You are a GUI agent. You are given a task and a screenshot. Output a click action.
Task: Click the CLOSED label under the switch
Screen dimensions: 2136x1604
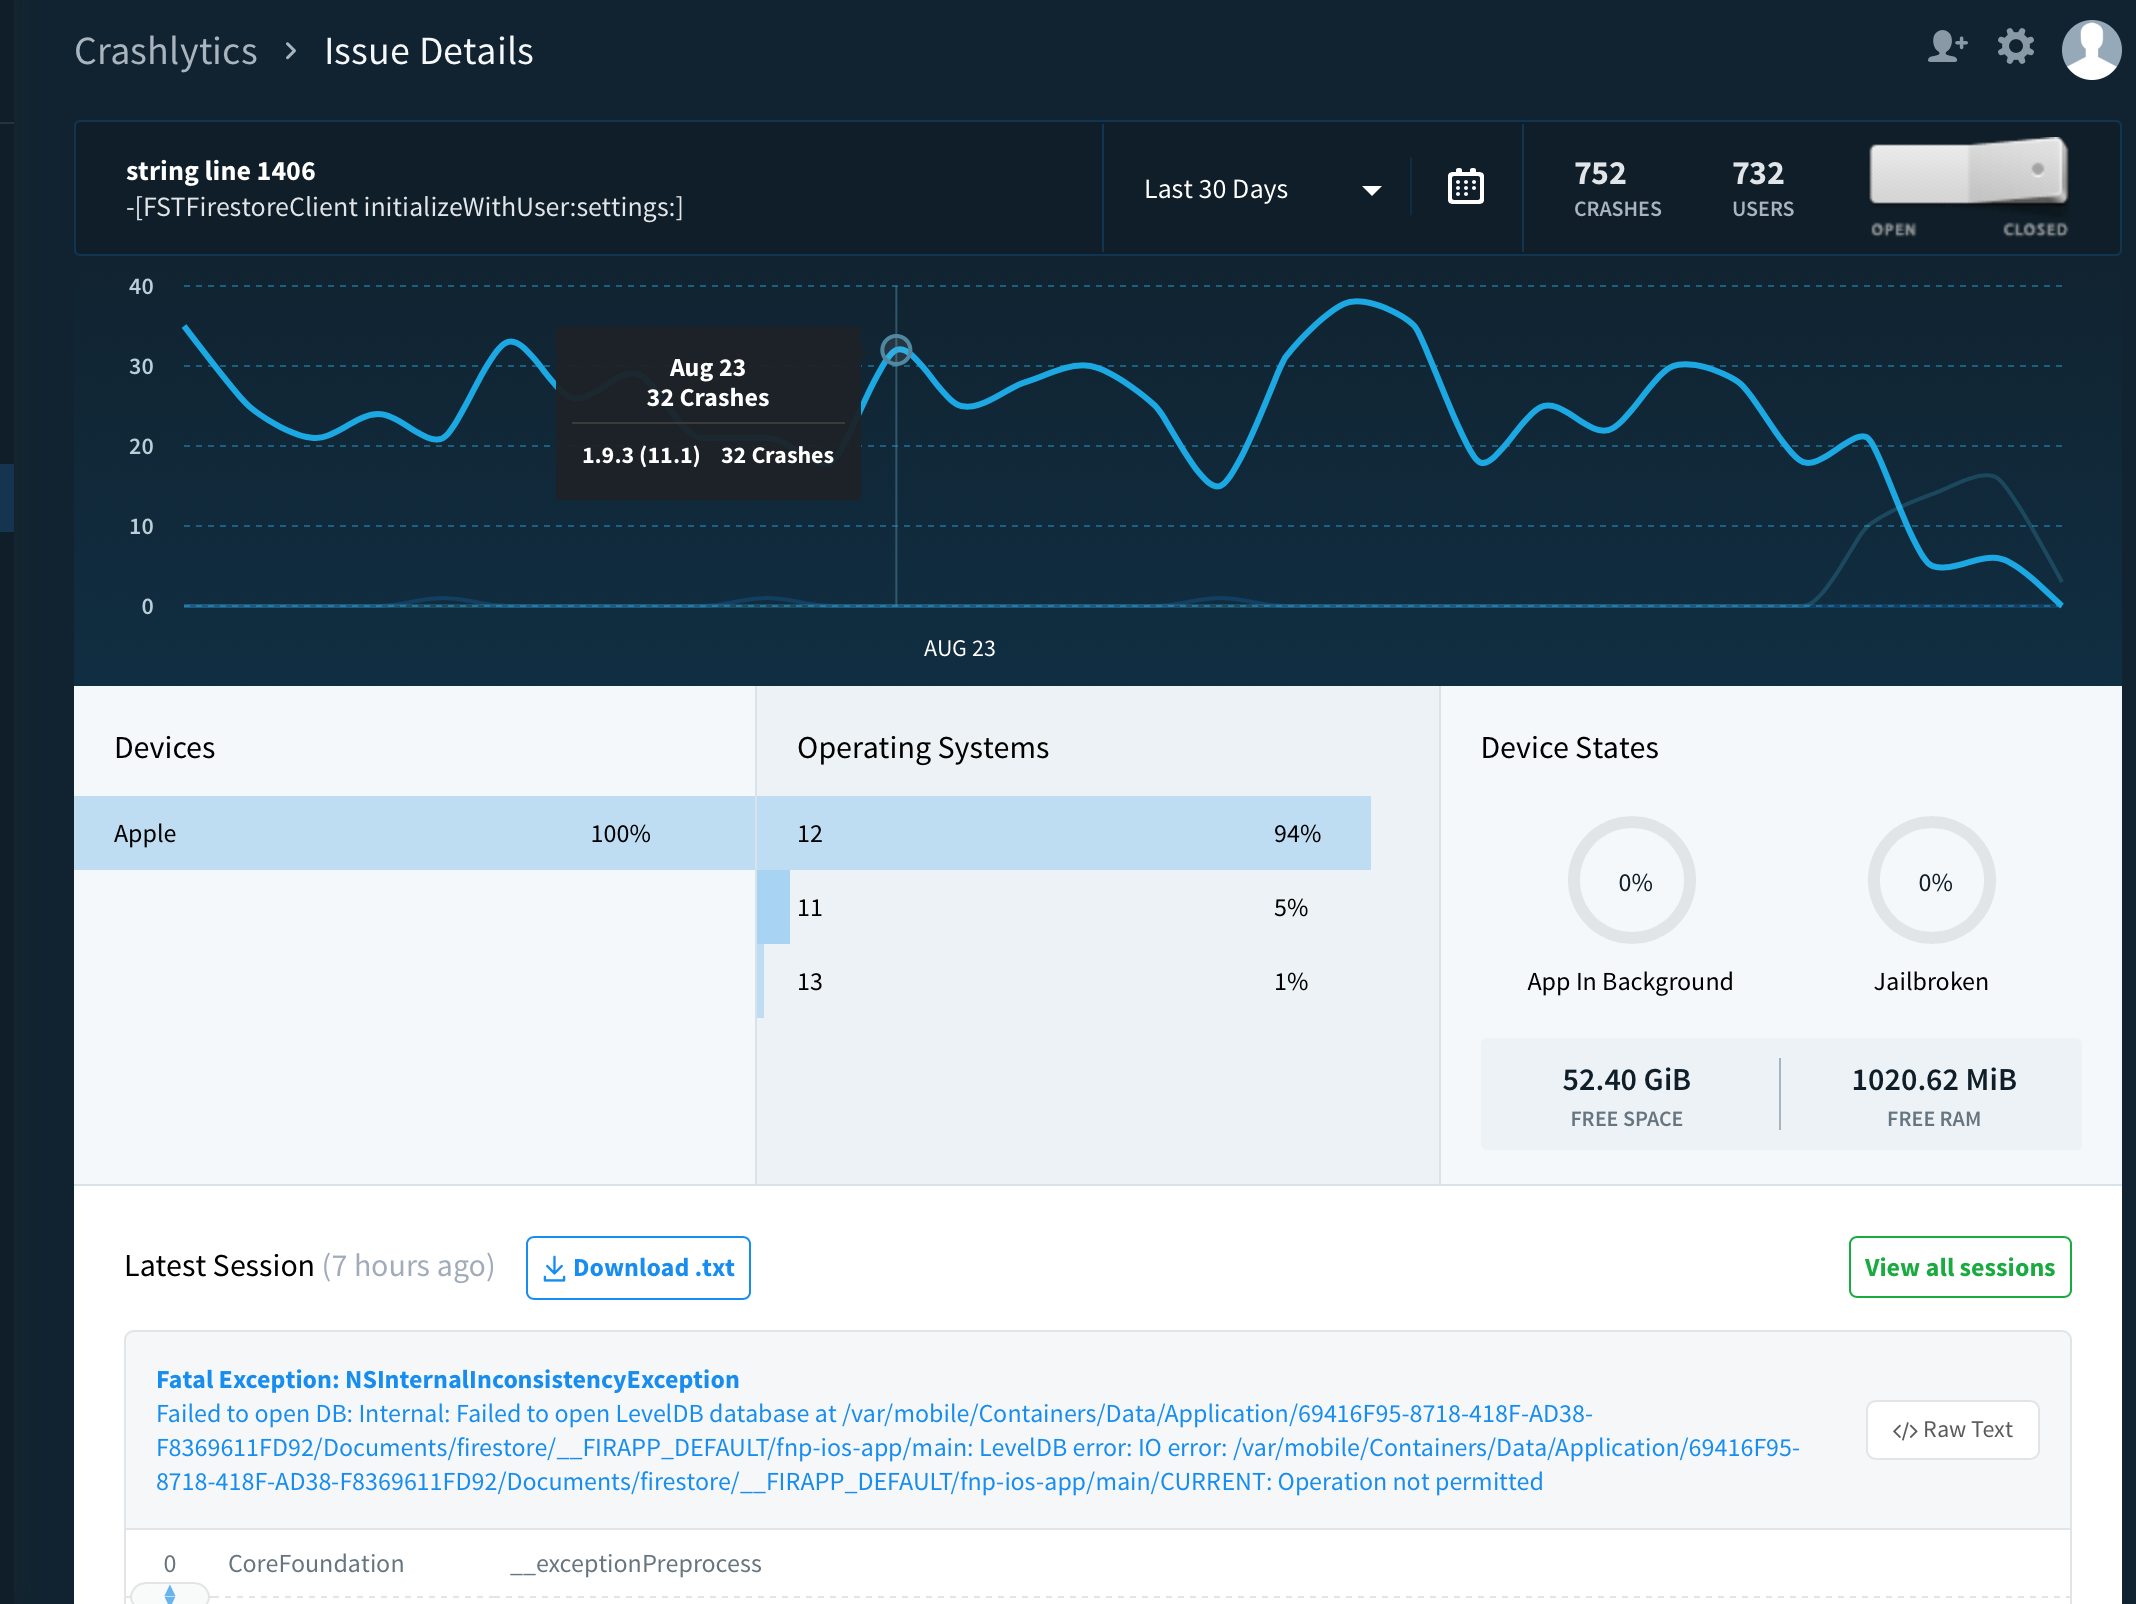(x=2034, y=230)
